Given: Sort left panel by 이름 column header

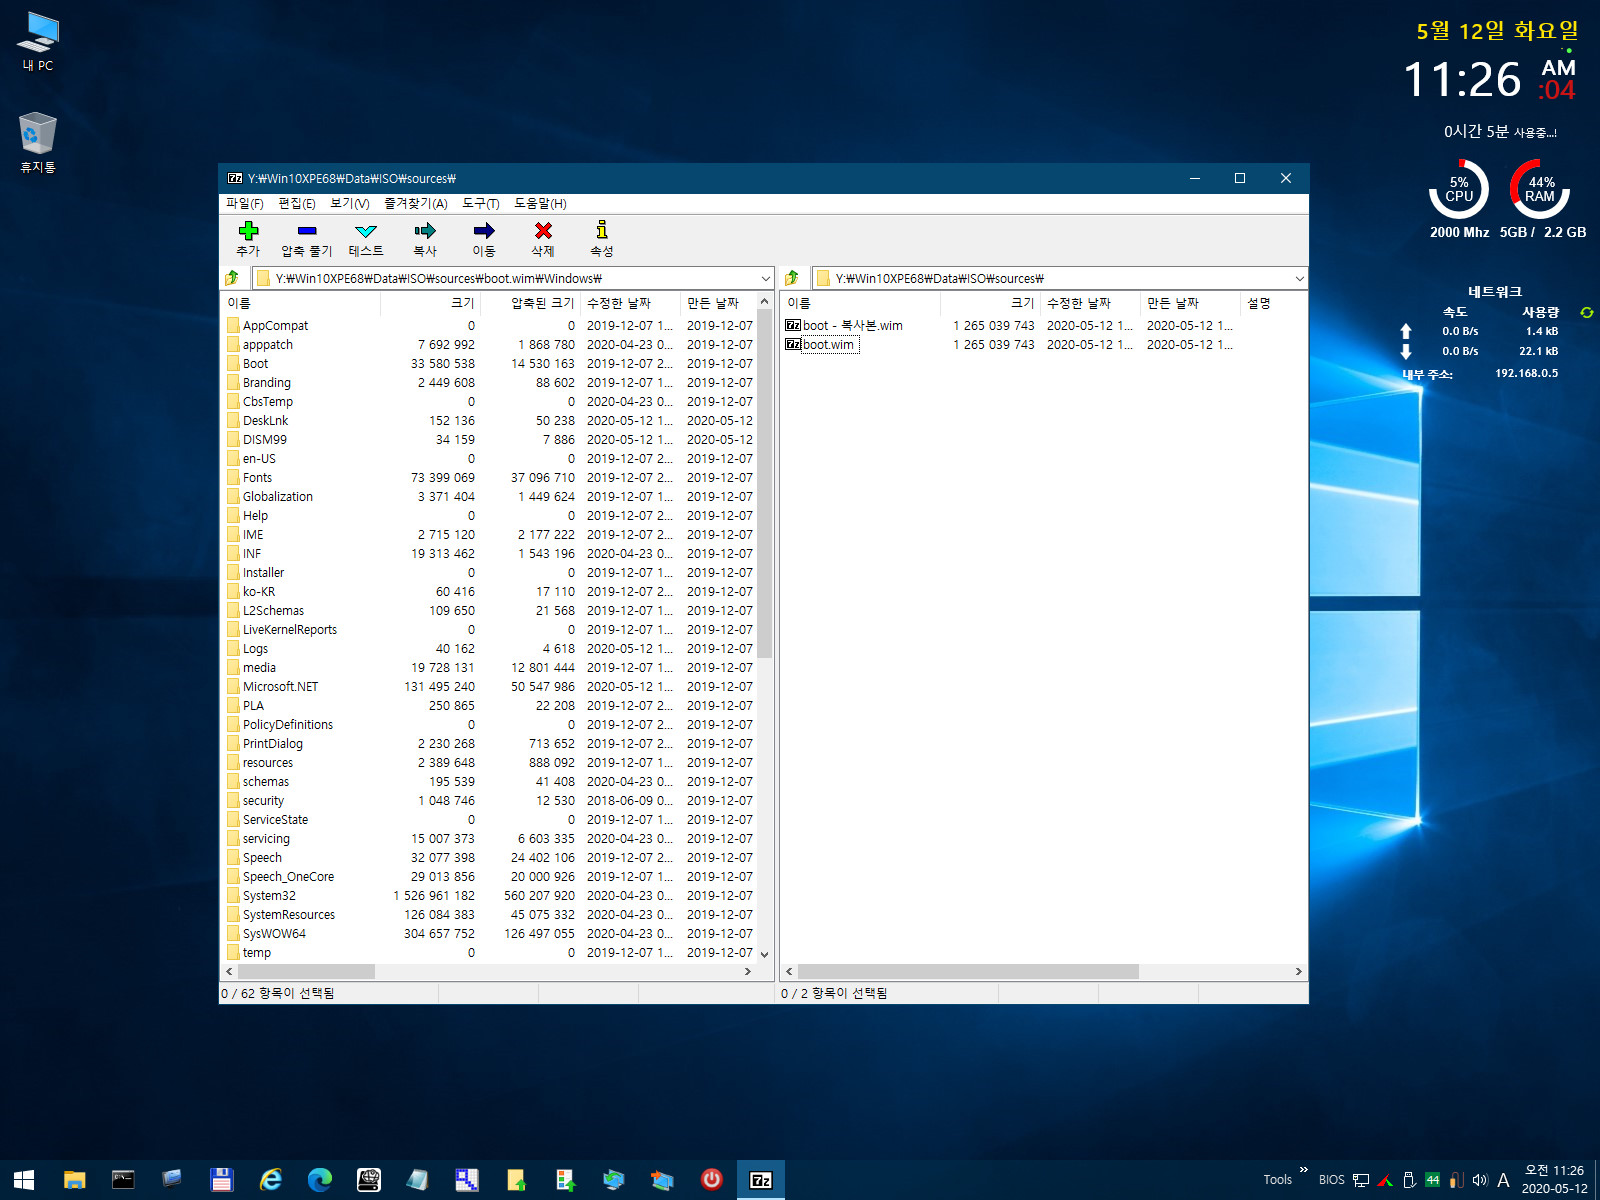Looking at the screenshot, I should tap(300, 303).
